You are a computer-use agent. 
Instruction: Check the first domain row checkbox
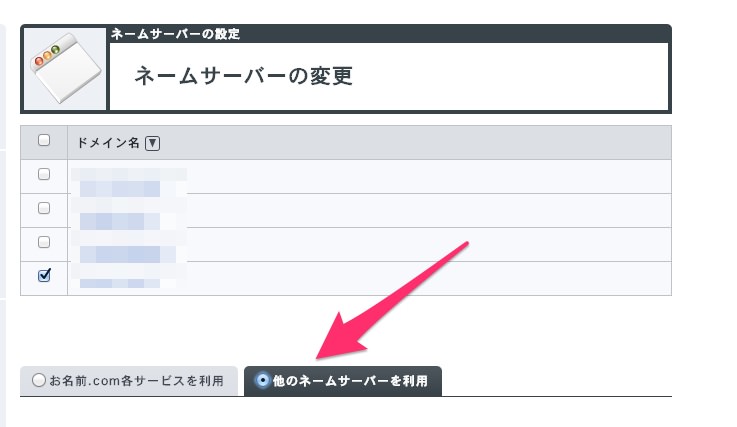[x=44, y=174]
